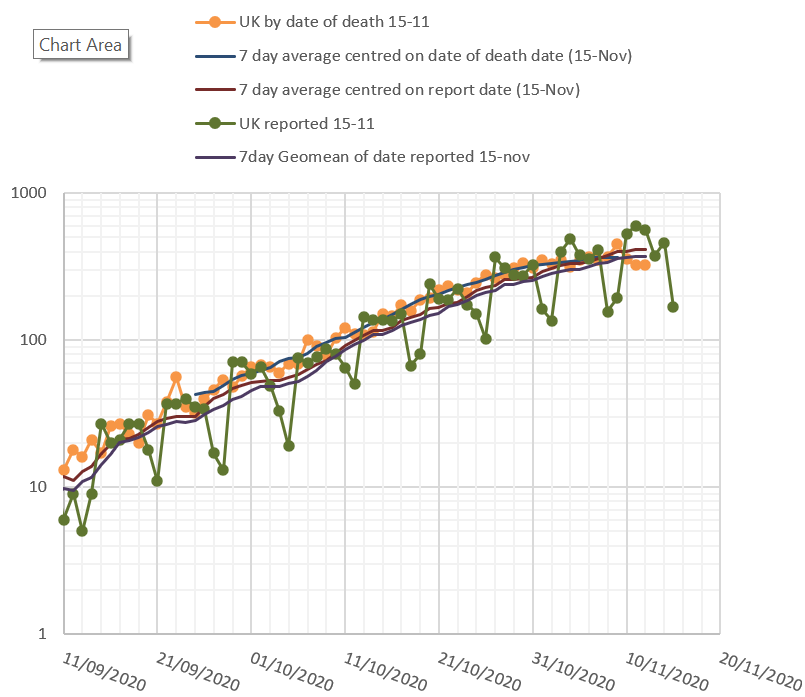Select the '7 day average centred on report date' legend entry

pyautogui.click(x=410, y=89)
